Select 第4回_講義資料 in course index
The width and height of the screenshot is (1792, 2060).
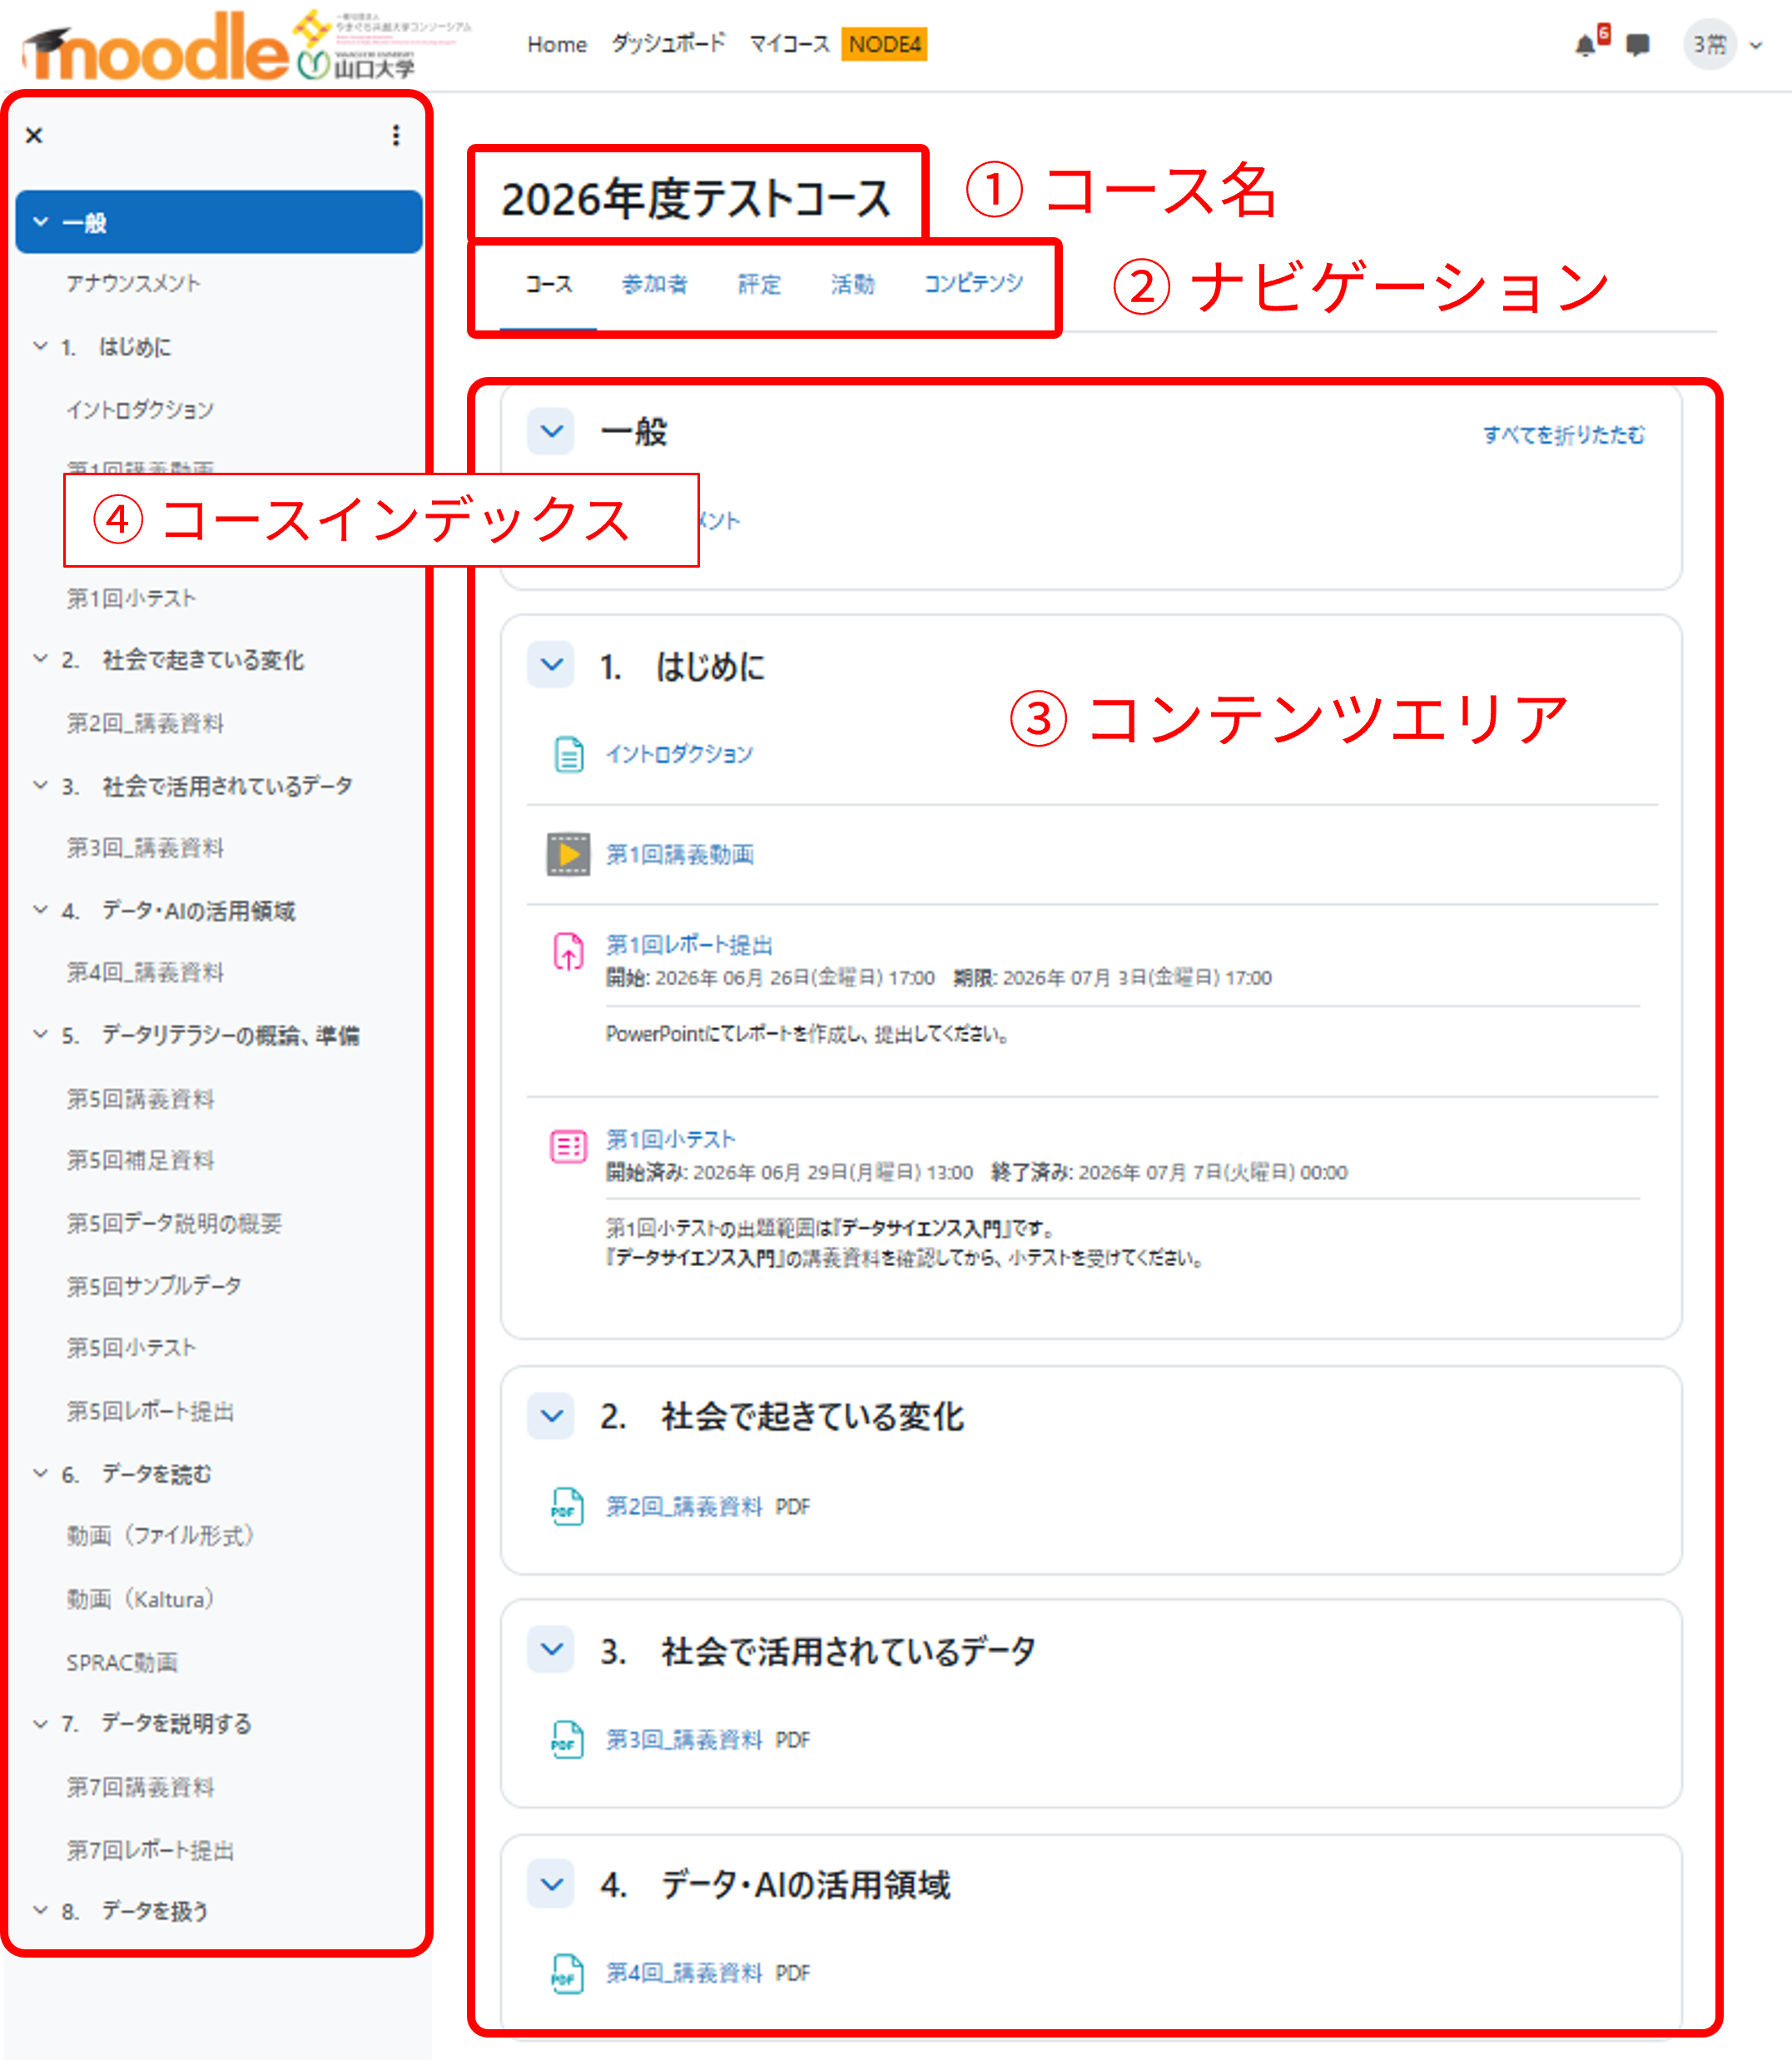click(x=145, y=973)
